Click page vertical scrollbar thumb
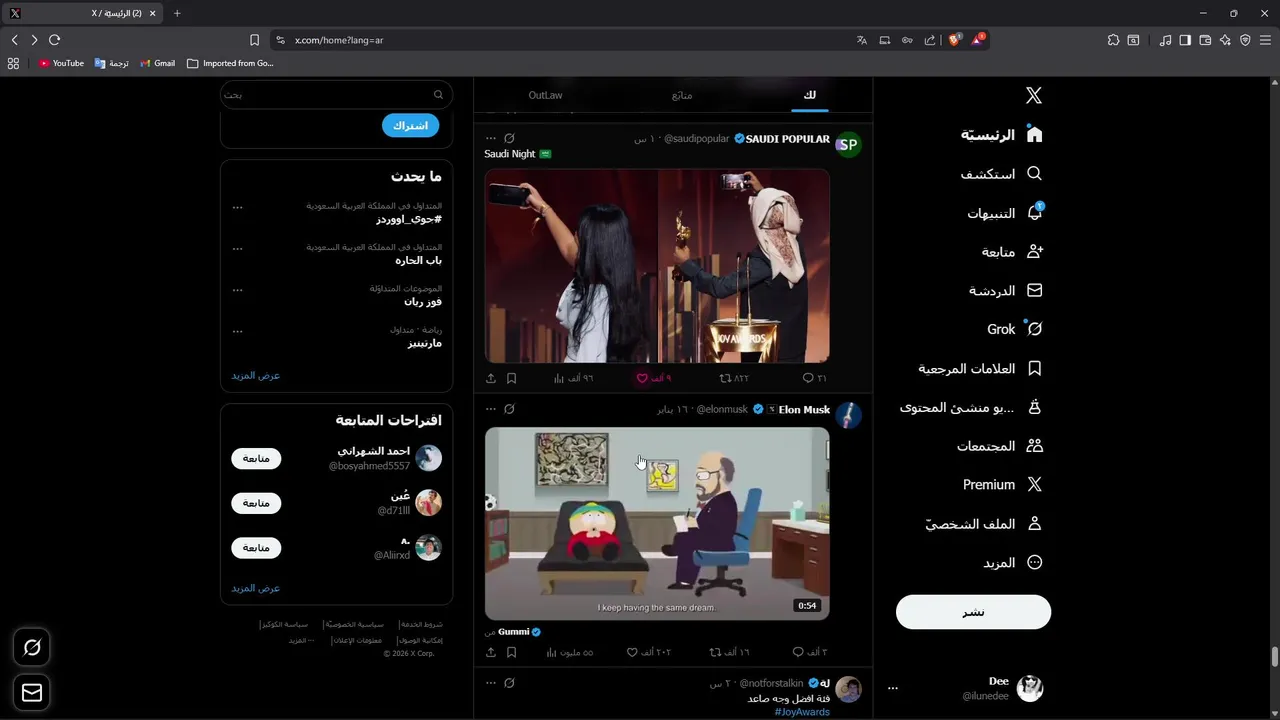This screenshot has width=1280, height=720. click(x=1274, y=657)
